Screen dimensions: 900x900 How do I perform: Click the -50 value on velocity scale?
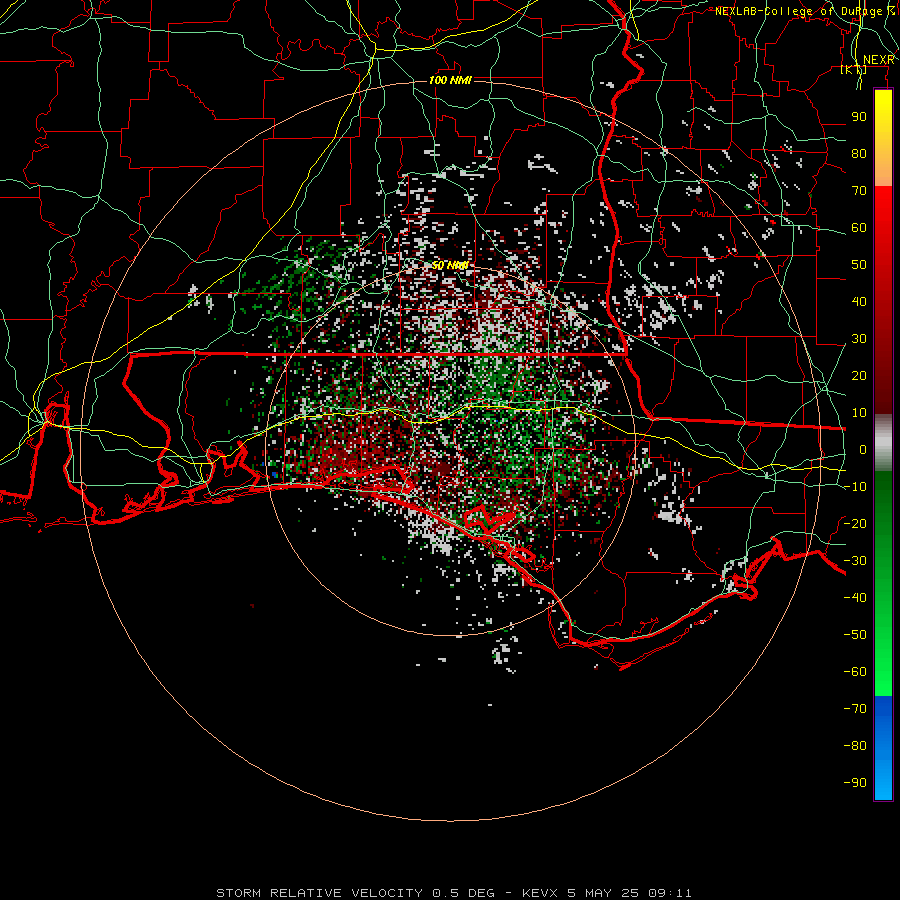855,635
